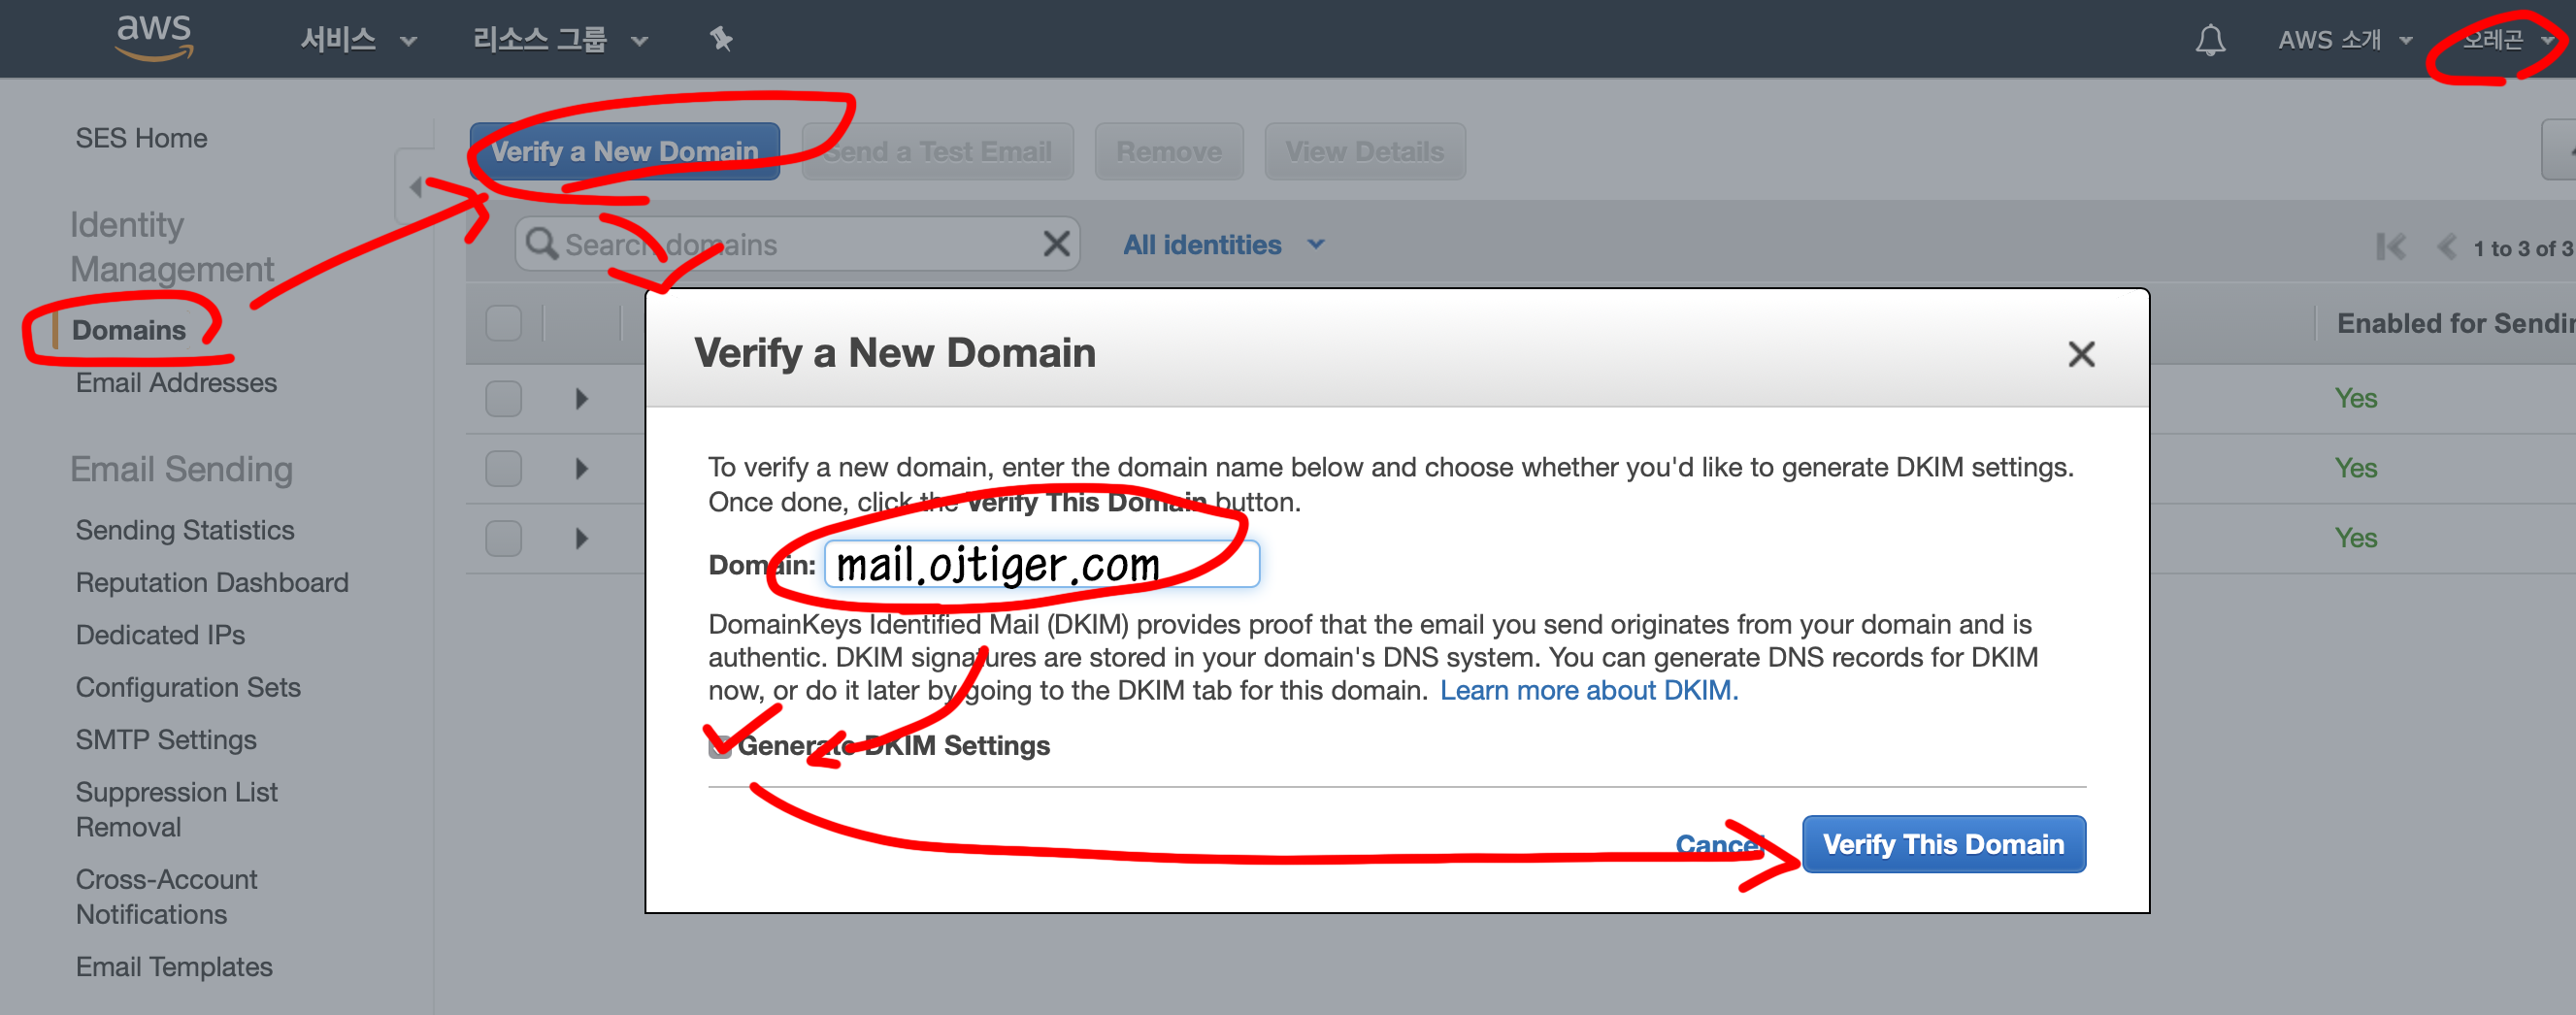Click the search magnifier icon

[x=541, y=244]
